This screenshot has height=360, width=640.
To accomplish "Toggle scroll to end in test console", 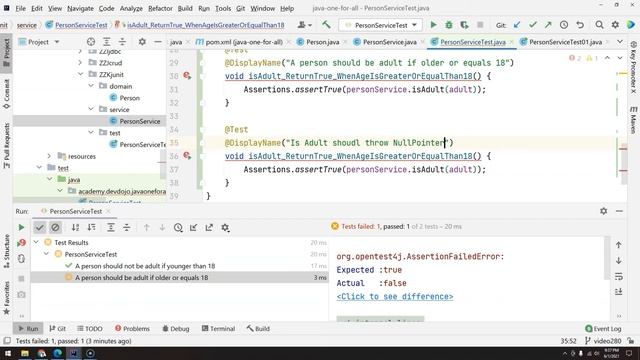I will 619,291.
